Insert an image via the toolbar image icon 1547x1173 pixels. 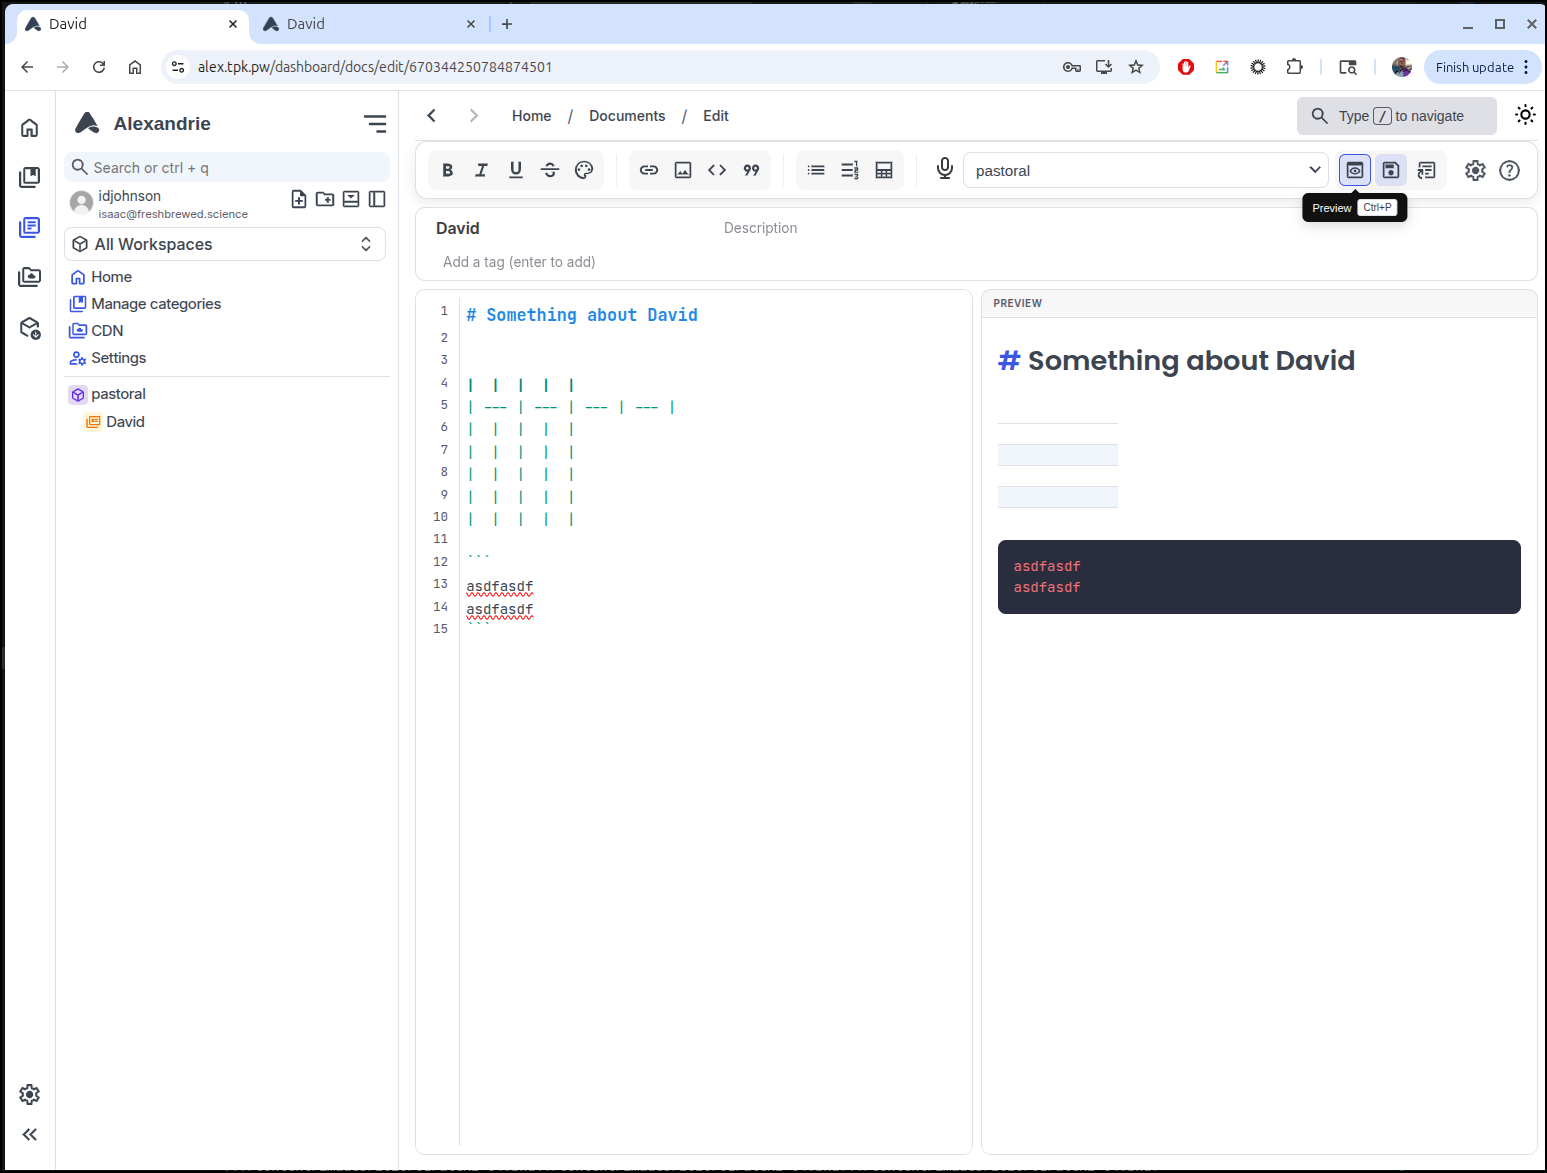coord(683,170)
